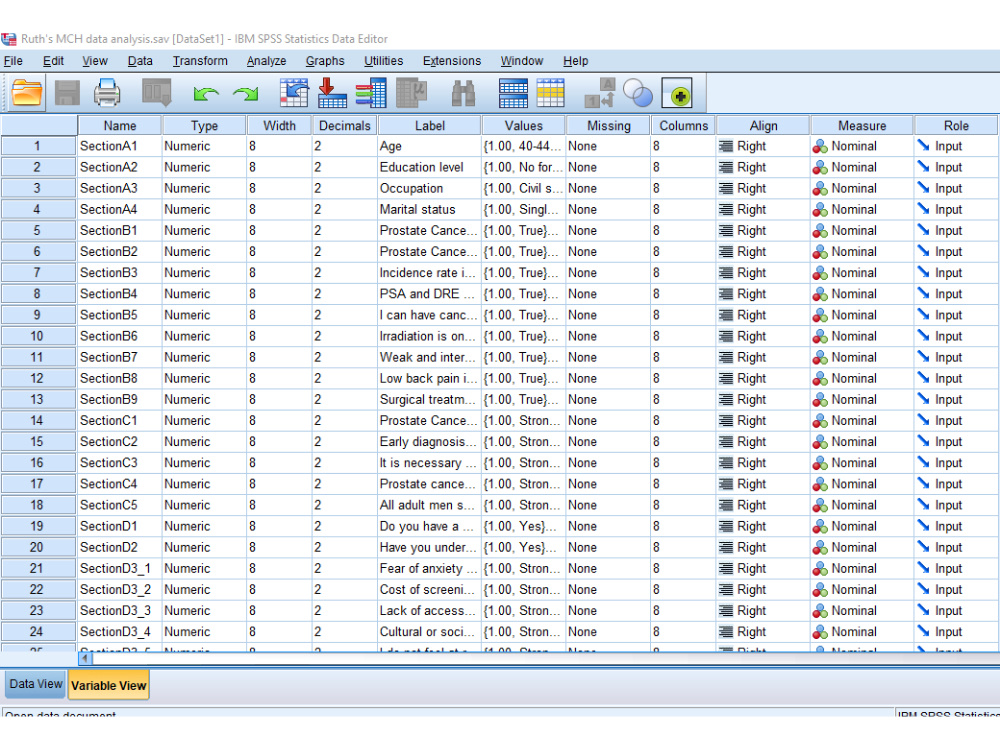This screenshot has width=1000, height=750.
Task: Click the 'PSA and DRE' label cell
Action: tap(429, 294)
